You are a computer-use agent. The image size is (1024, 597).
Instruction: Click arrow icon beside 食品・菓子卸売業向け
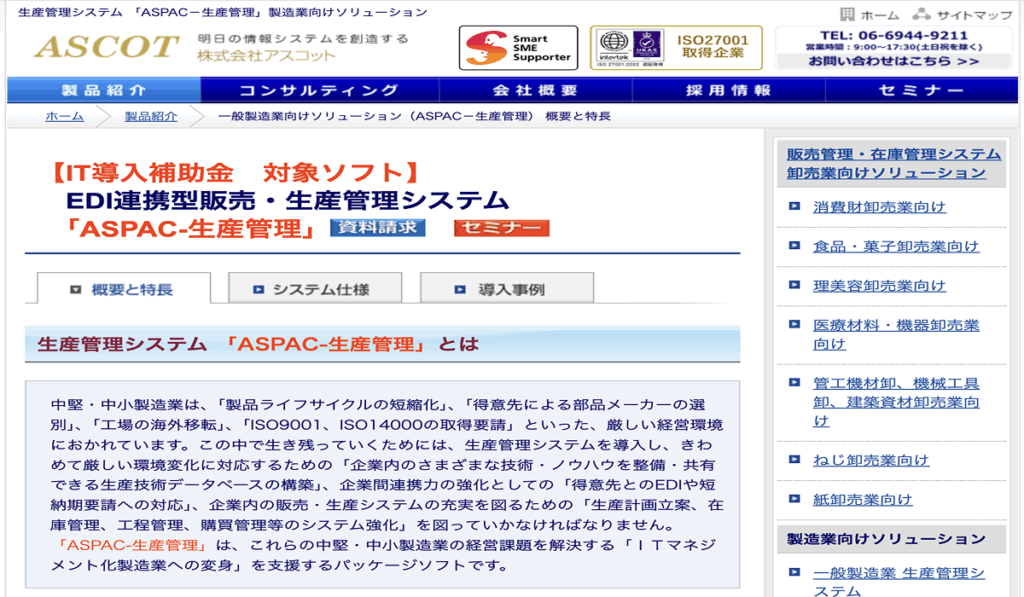click(x=795, y=246)
